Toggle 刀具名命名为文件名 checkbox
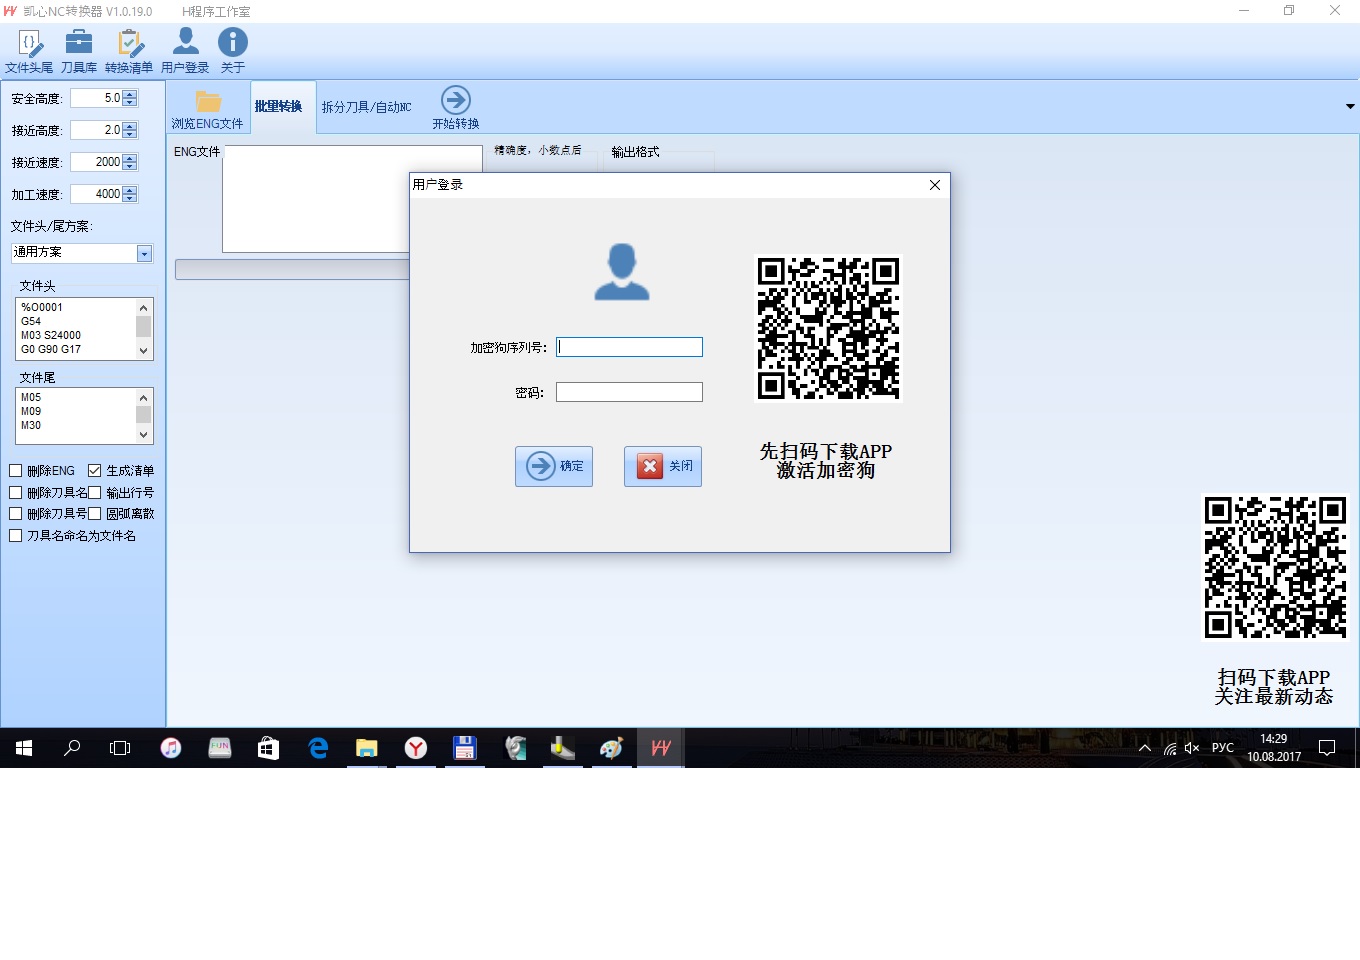Image resolution: width=1360 pixels, height=960 pixels. pos(16,536)
